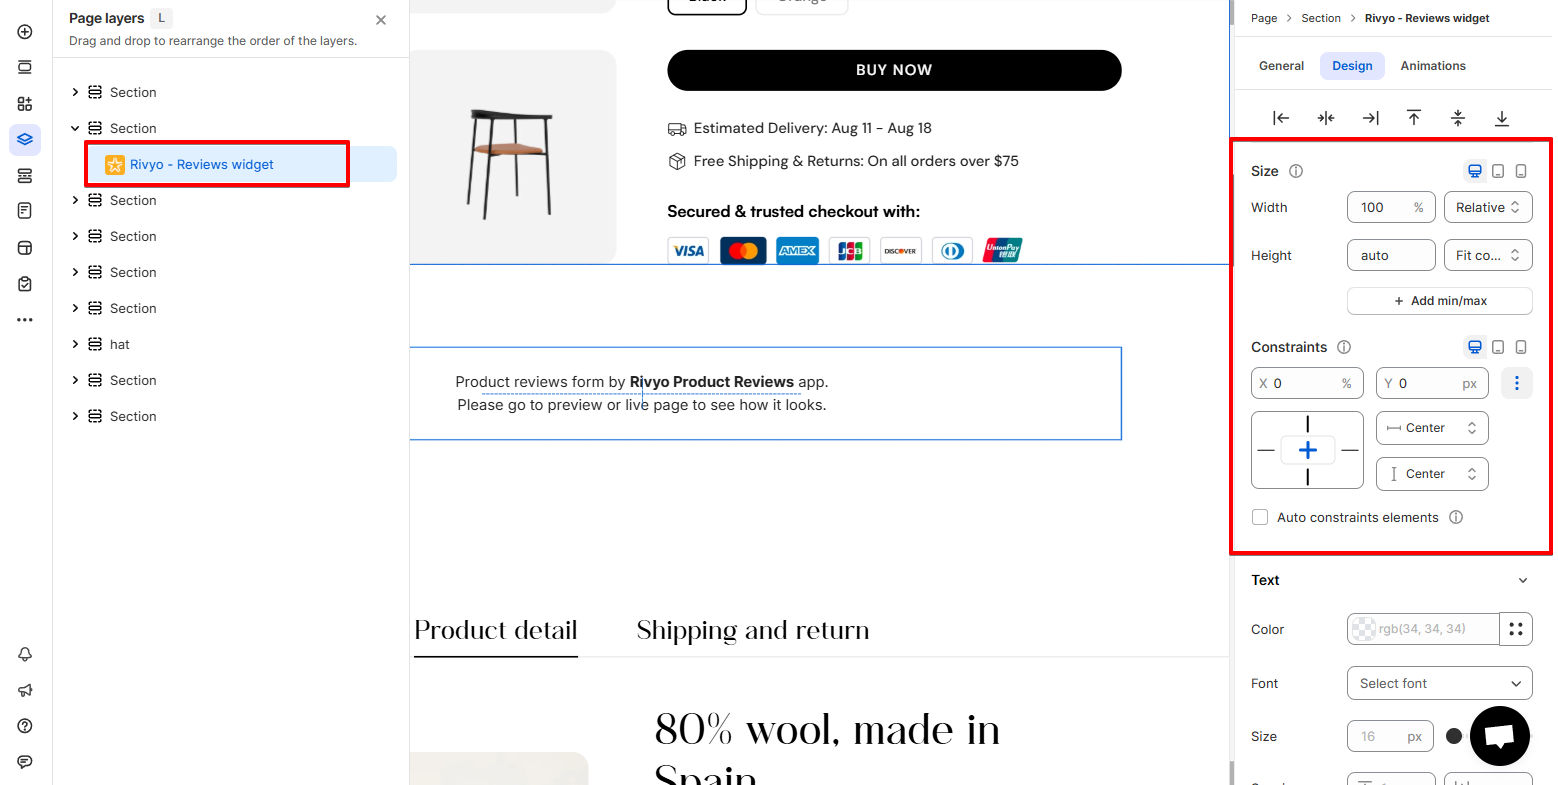This screenshot has height=785, width=1558.
Task: Switch Size to mobile device view
Action: [1521, 171]
